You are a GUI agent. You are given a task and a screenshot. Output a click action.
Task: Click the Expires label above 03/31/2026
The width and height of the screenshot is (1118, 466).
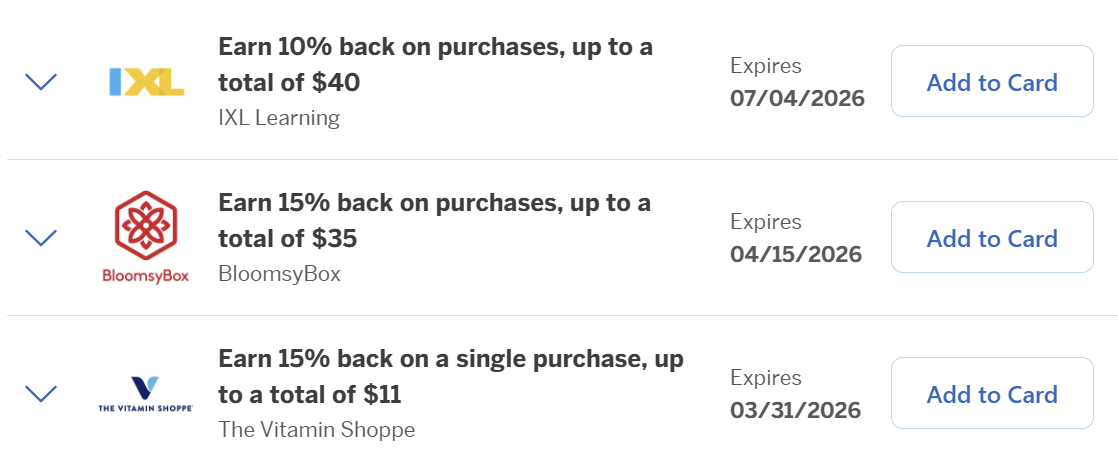click(x=766, y=378)
